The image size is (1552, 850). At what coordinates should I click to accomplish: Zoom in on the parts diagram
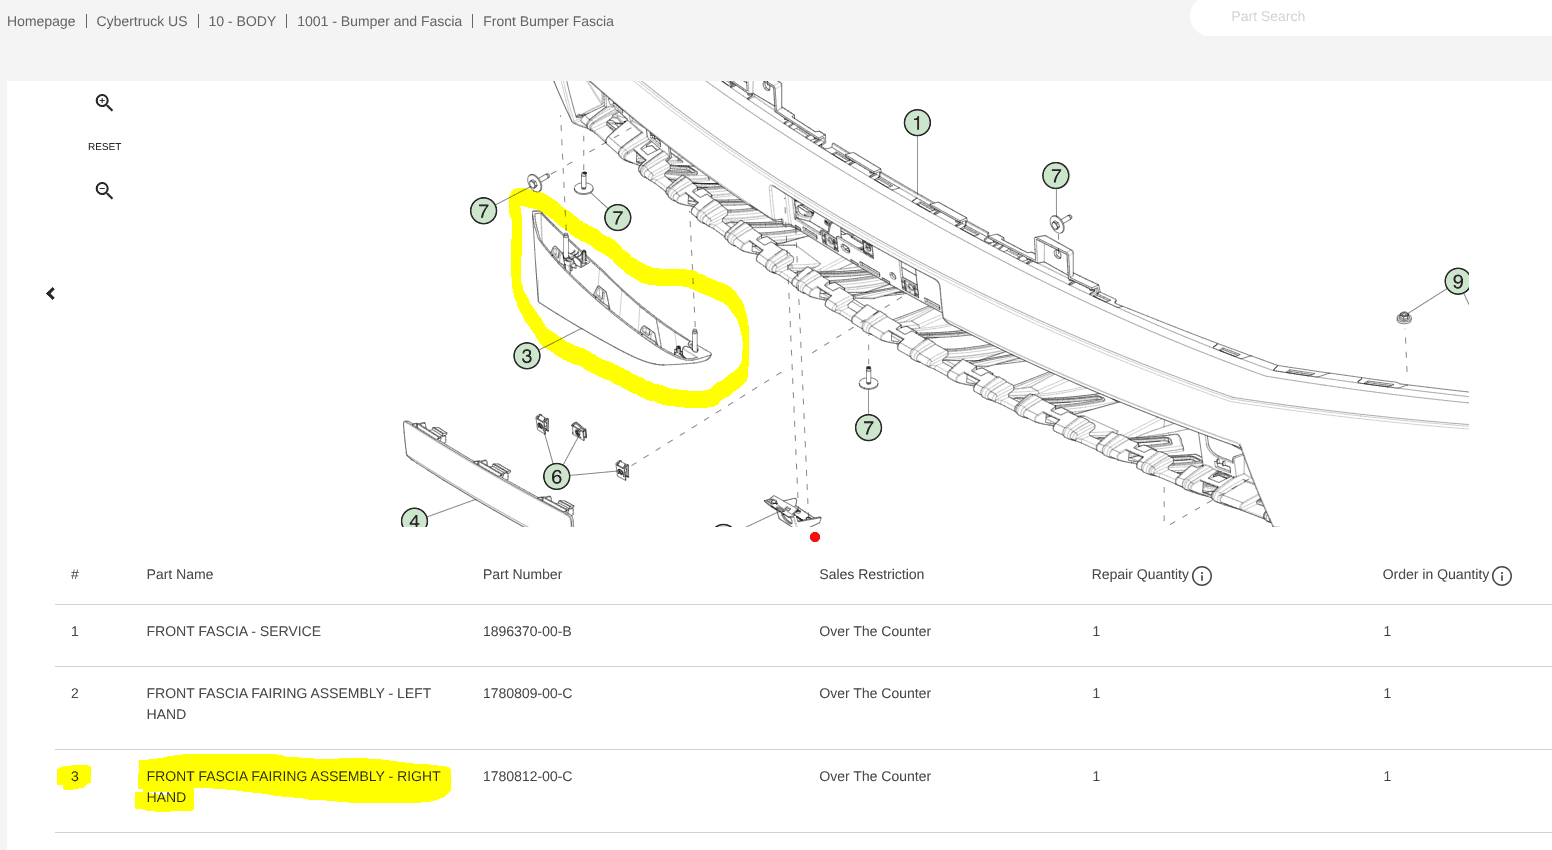tap(104, 103)
